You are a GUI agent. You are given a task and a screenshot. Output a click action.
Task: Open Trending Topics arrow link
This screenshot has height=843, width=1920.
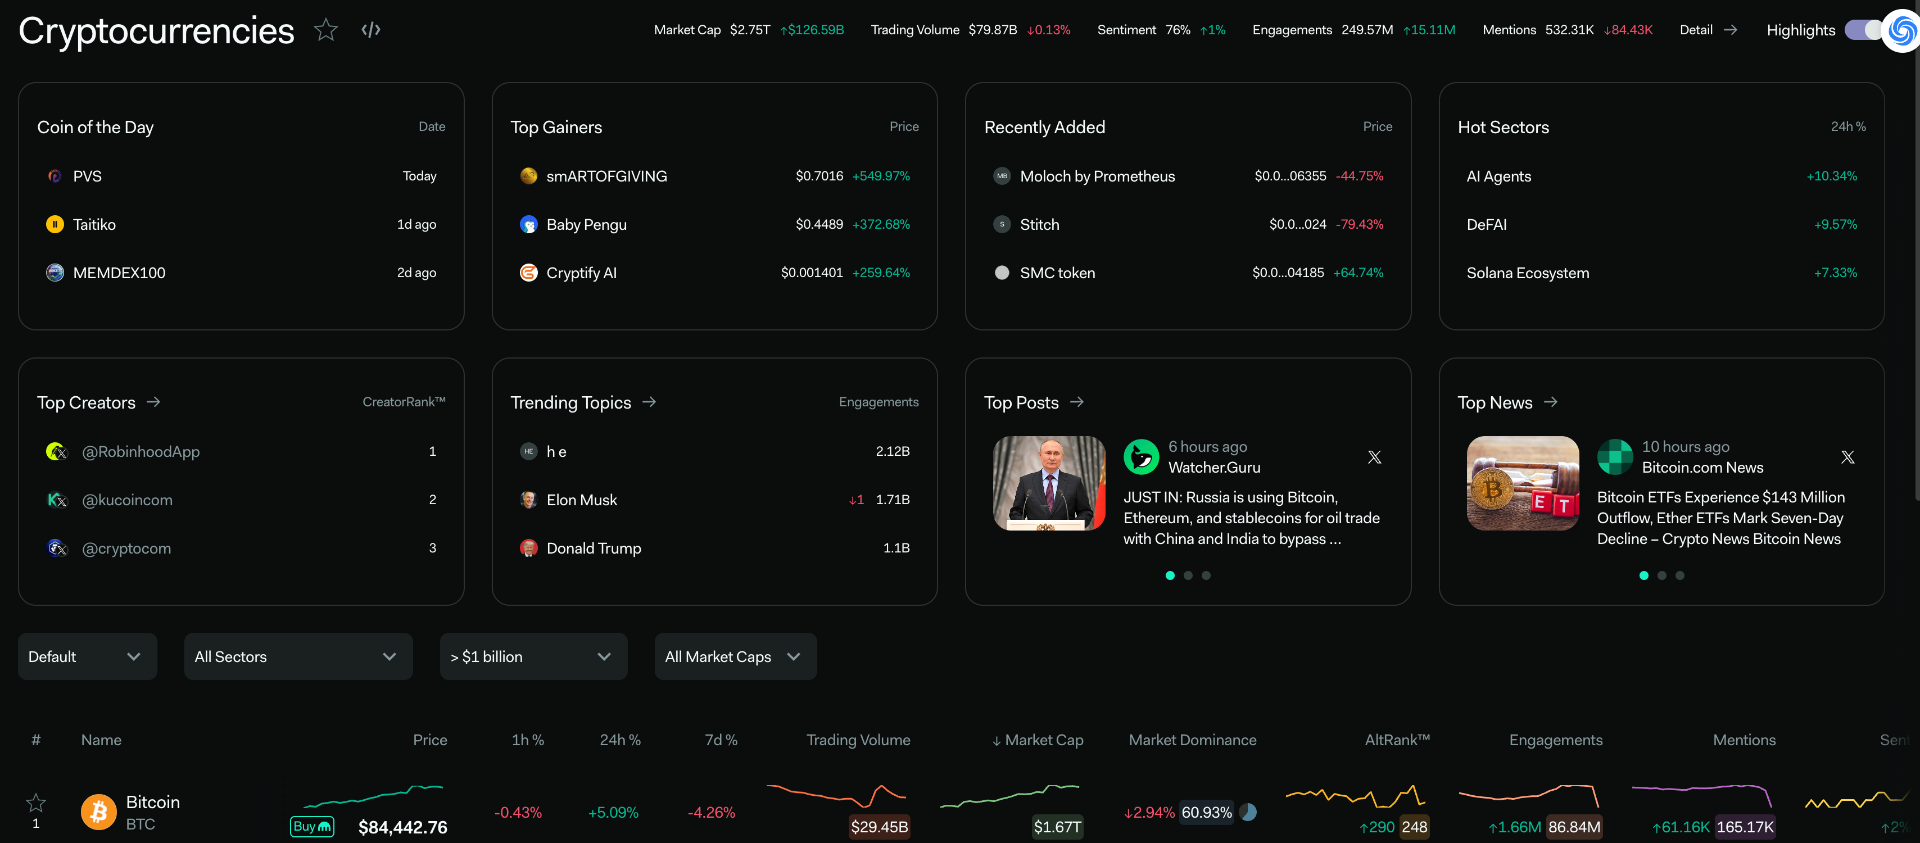(649, 402)
